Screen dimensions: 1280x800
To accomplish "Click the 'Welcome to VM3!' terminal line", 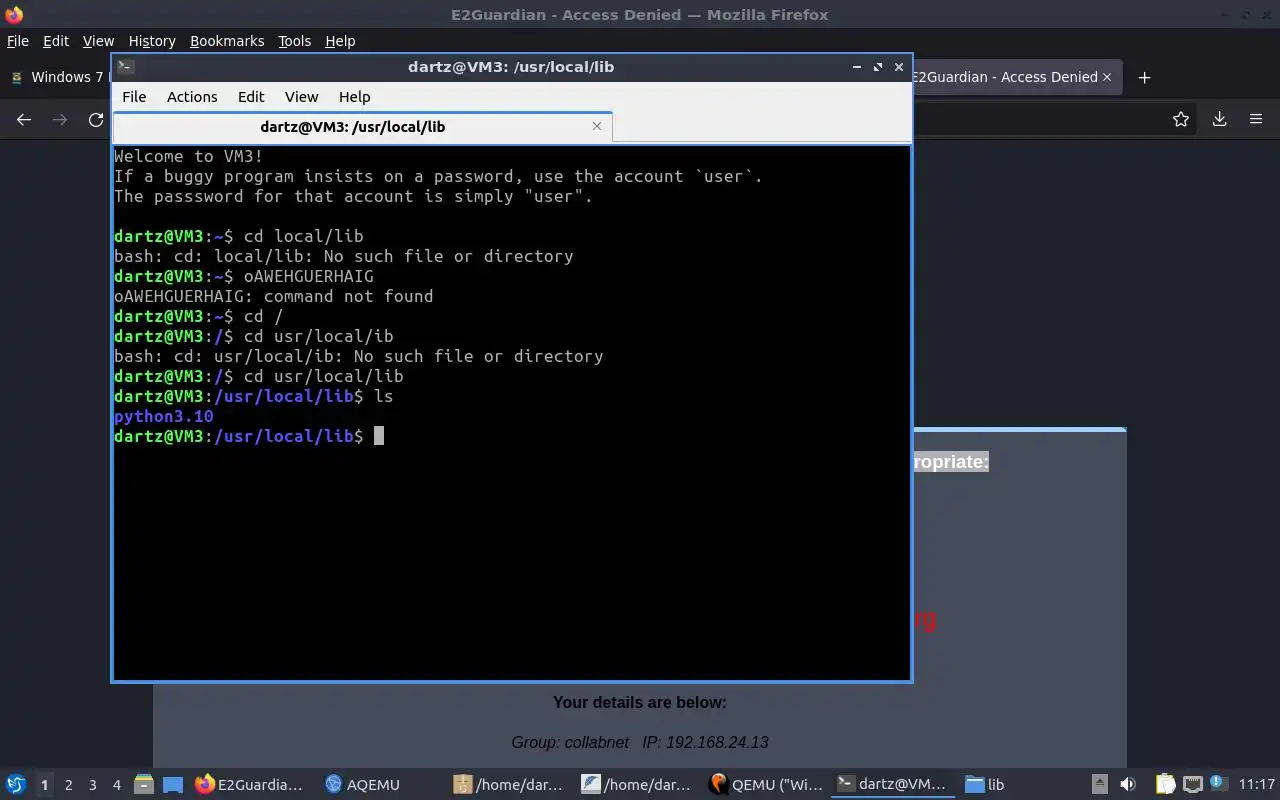I will coord(189,156).
